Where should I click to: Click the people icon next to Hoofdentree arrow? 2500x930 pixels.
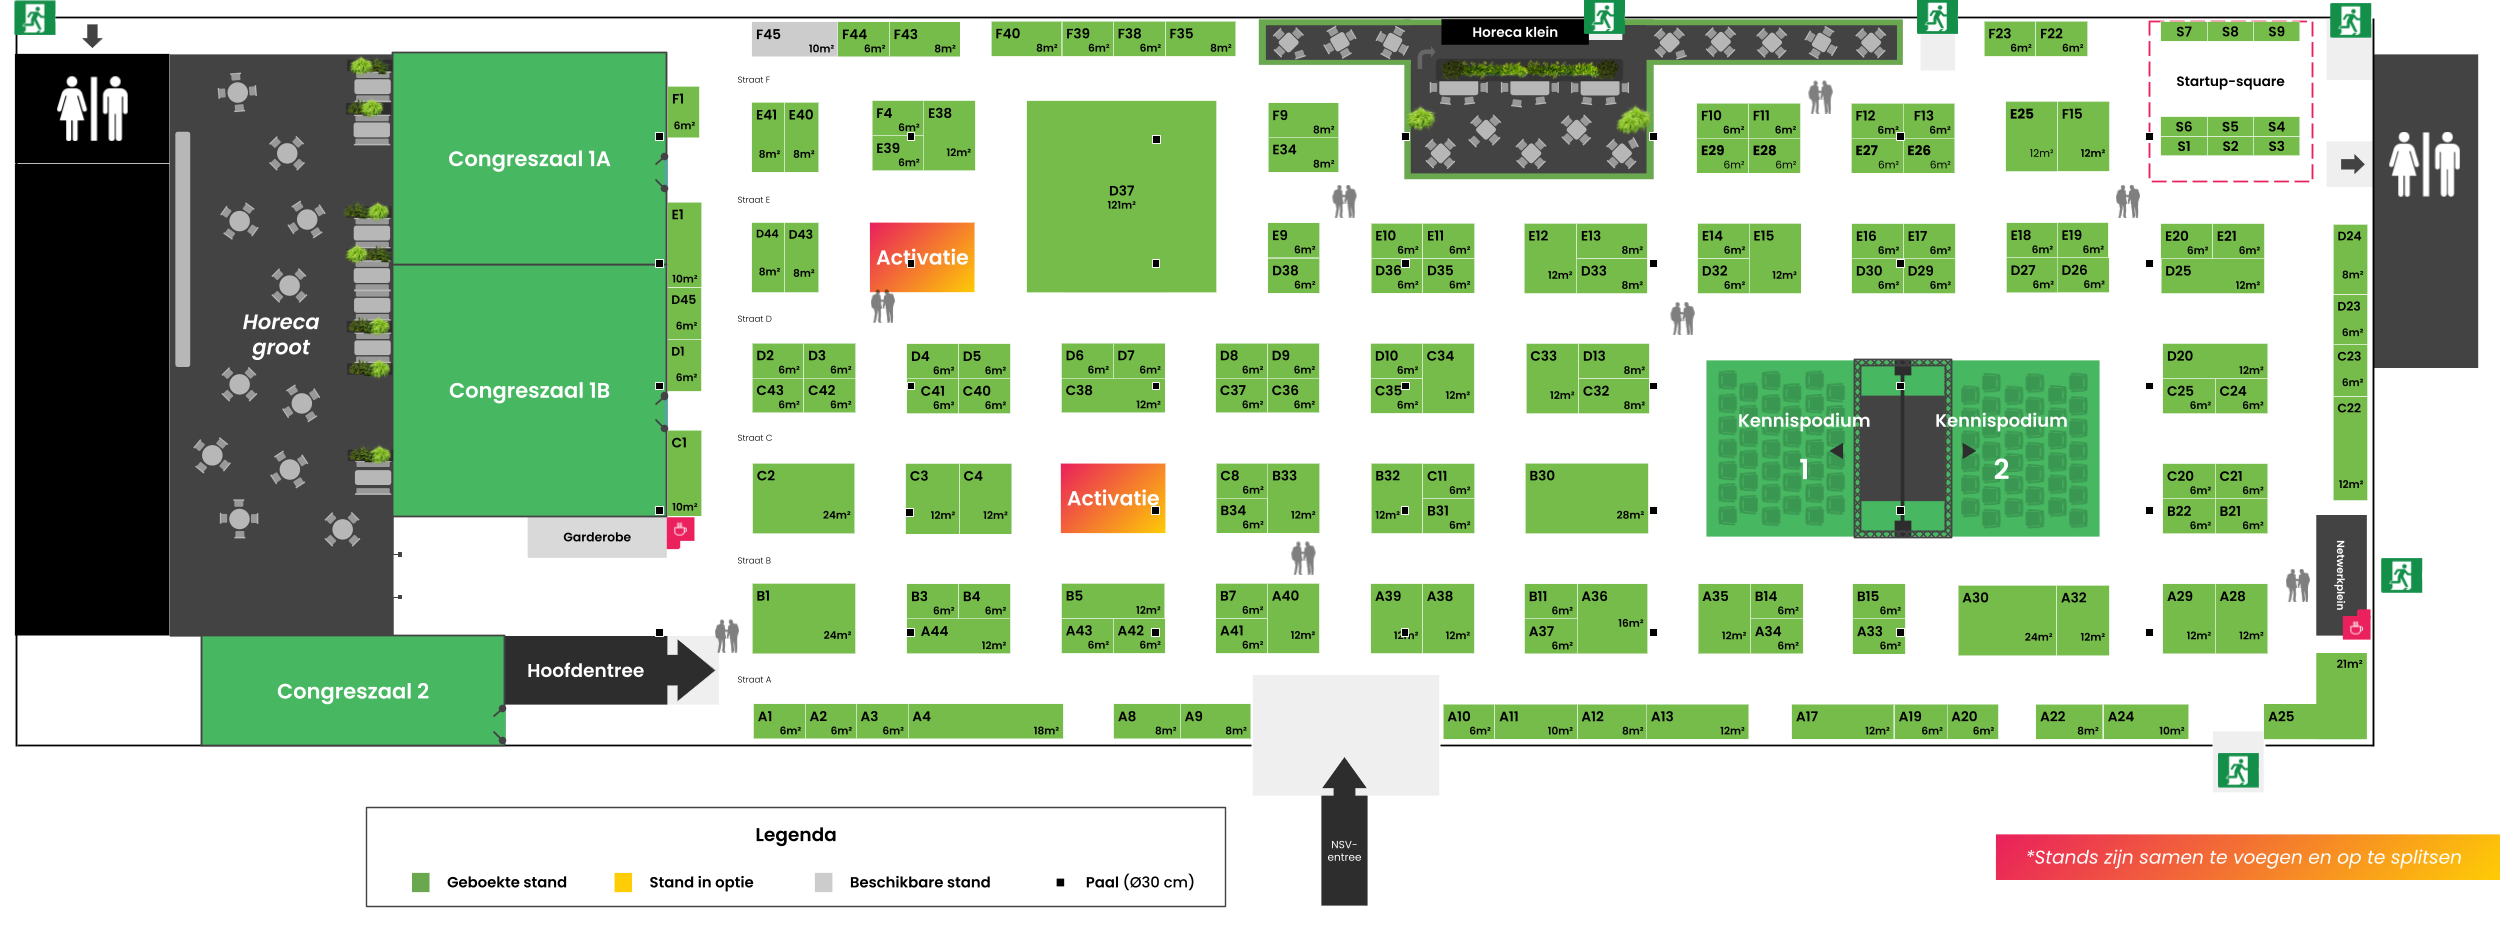727,636
